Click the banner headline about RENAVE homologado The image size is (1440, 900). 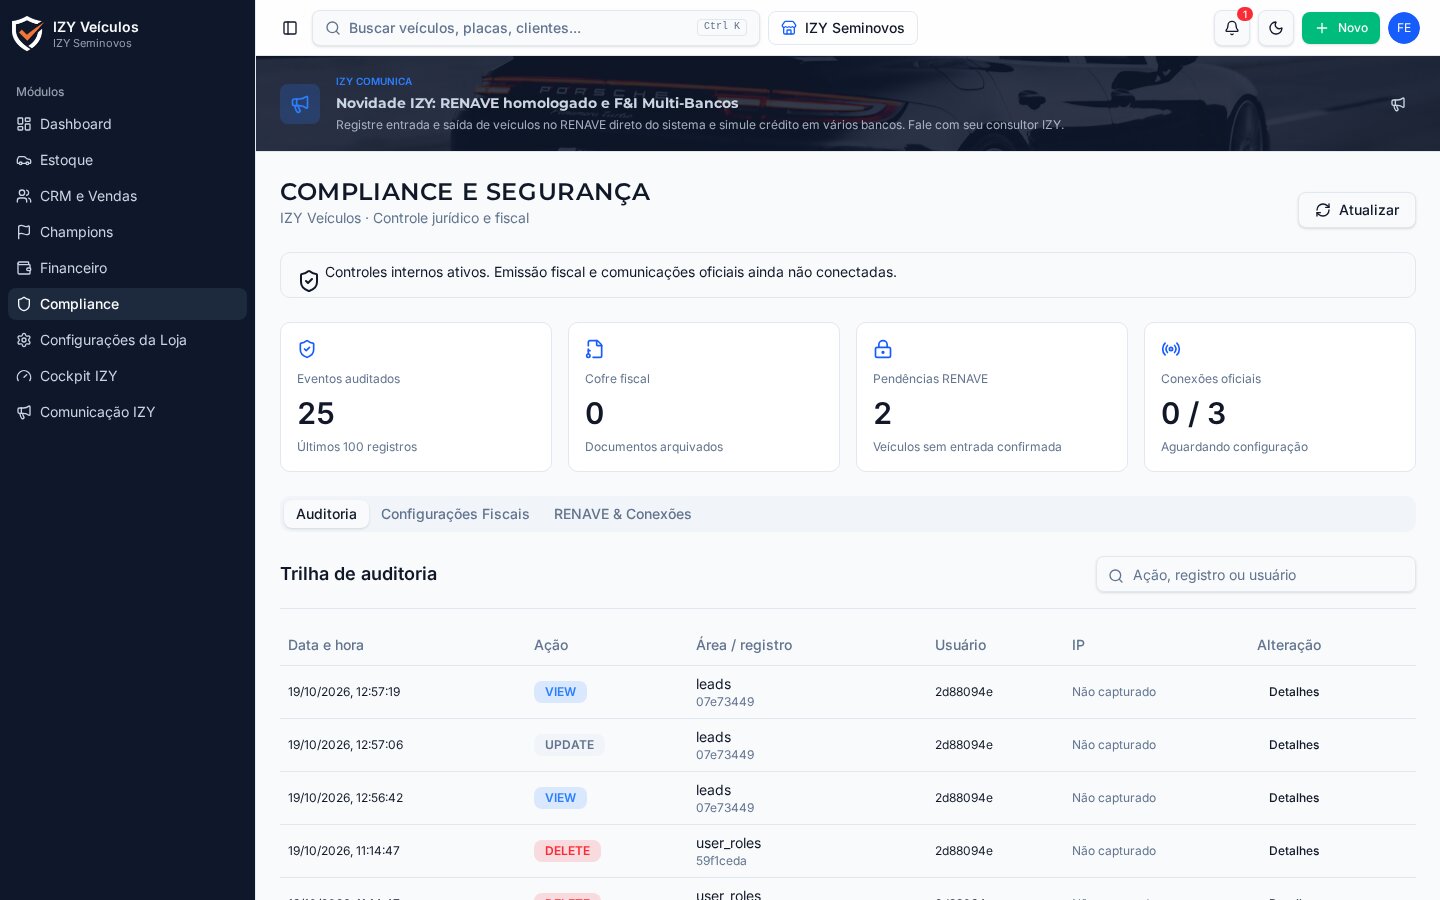537,103
